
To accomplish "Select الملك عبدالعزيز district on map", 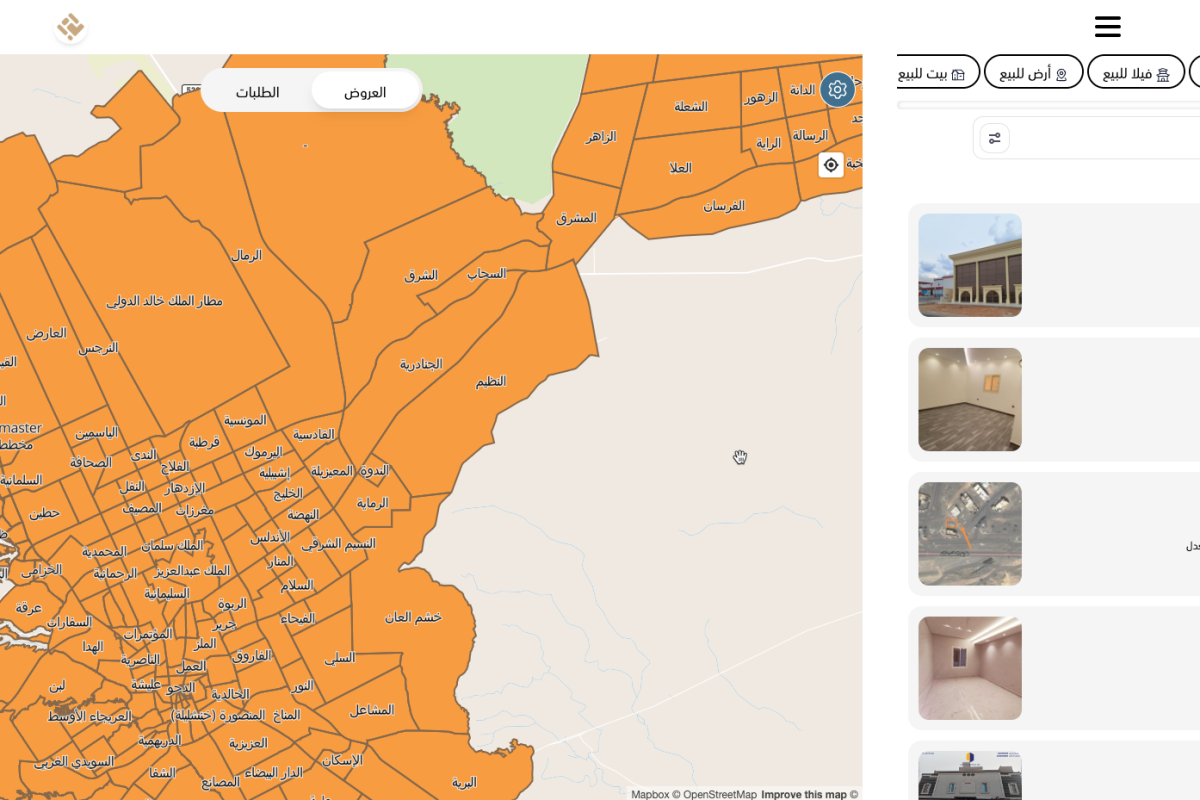I will coord(193,571).
